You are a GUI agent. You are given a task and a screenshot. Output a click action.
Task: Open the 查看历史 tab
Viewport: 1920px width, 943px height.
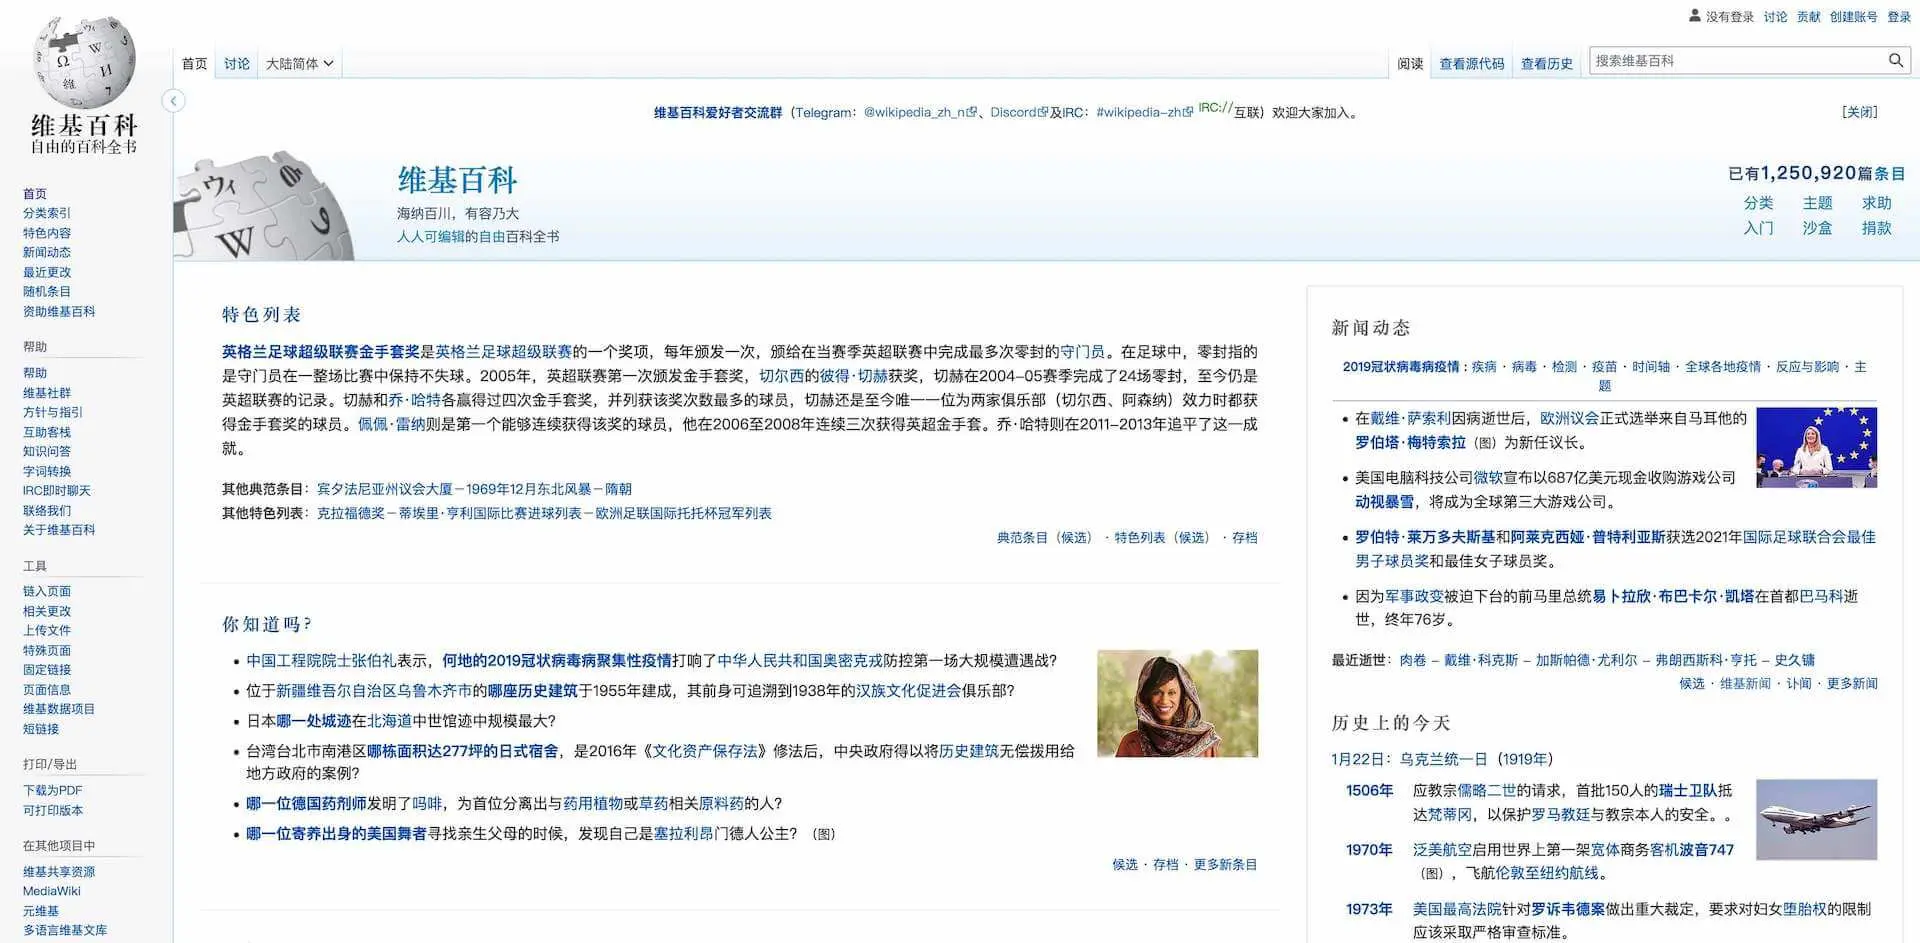point(1546,64)
